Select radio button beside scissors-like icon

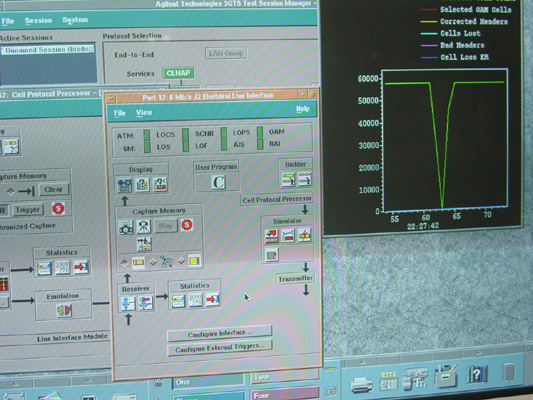coord(153,262)
